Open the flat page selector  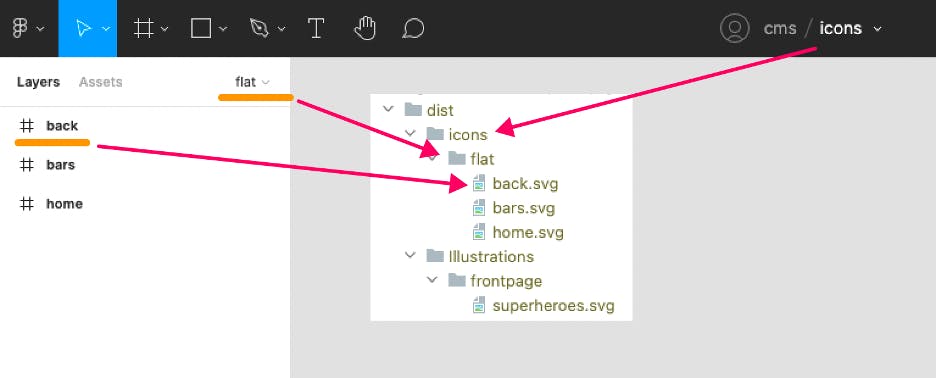click(253, 82)
